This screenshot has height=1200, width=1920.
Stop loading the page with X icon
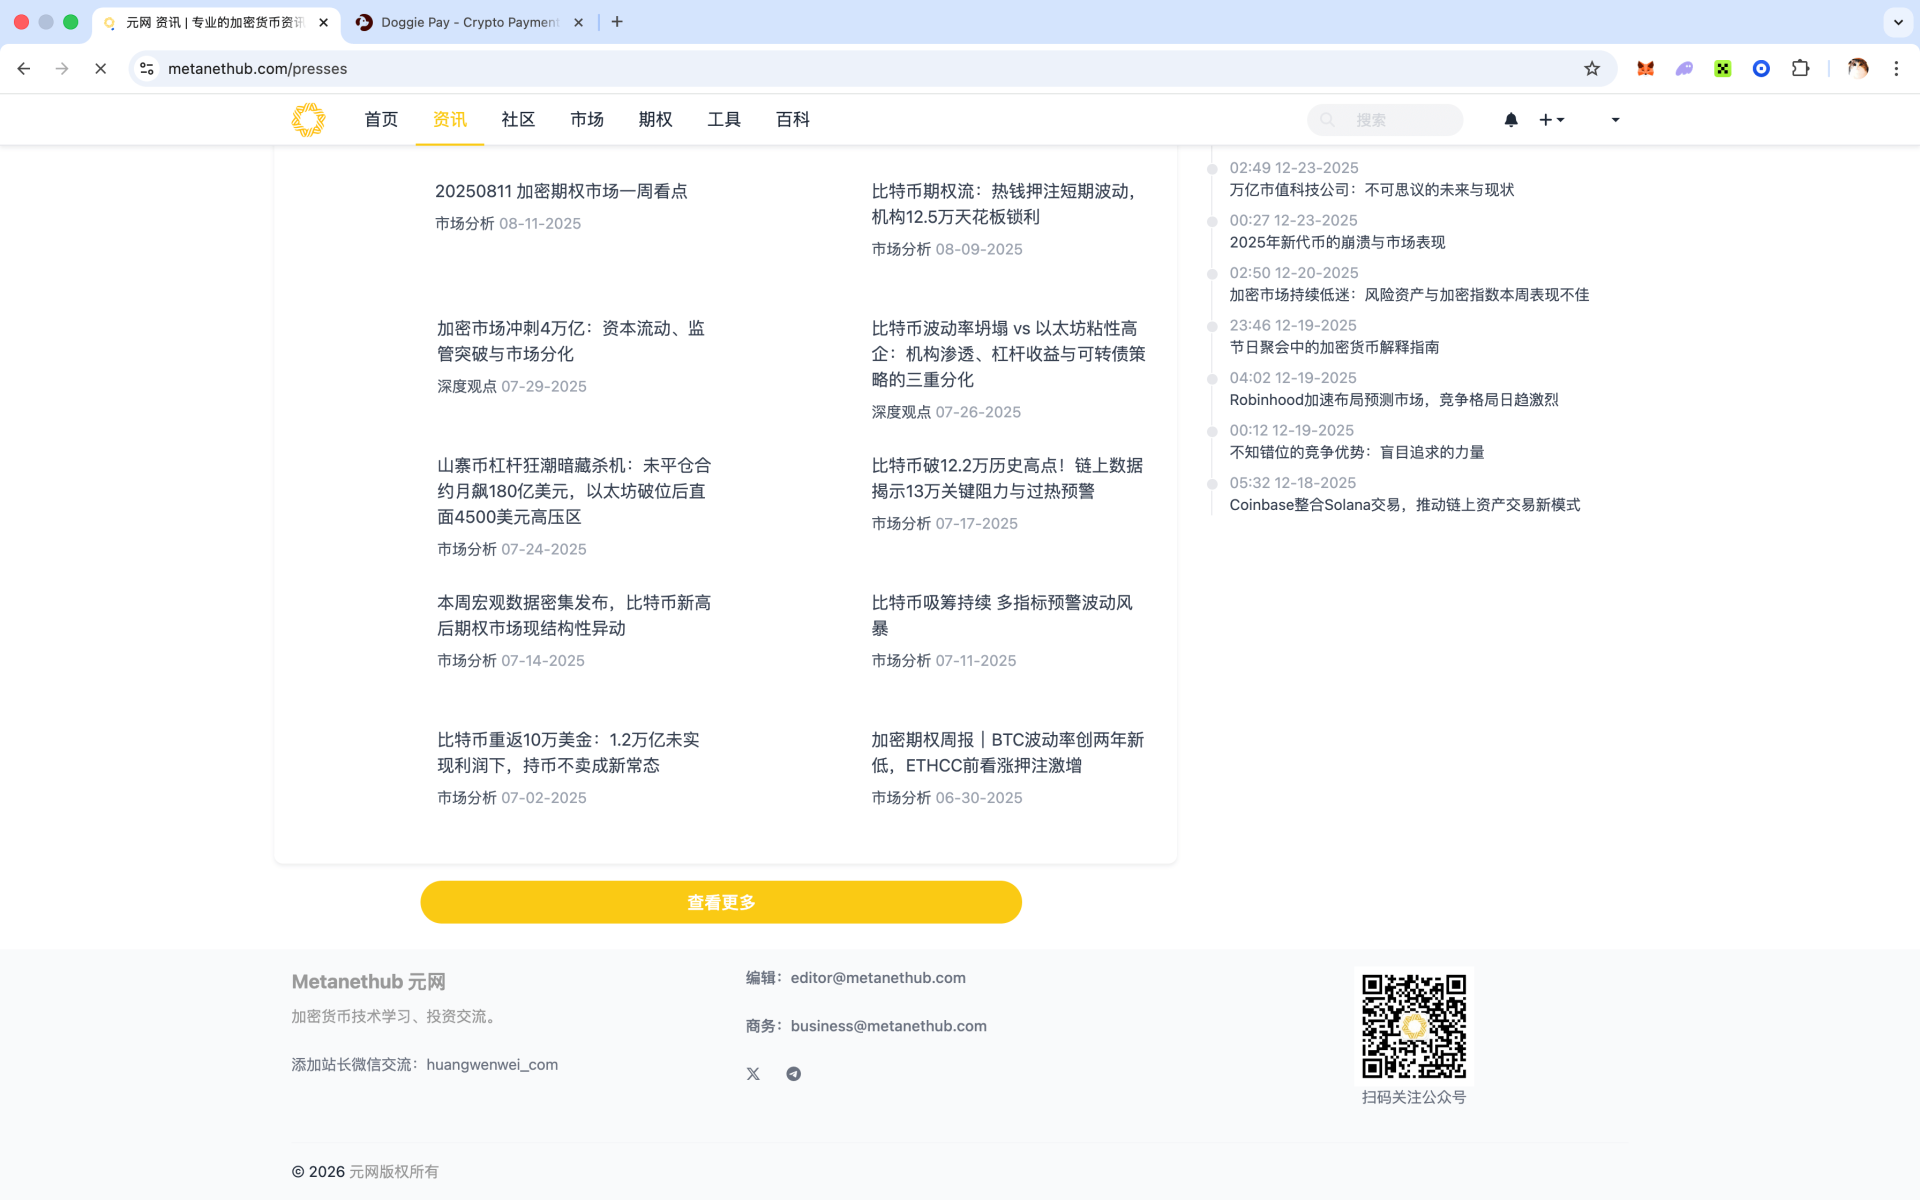[100, 69]
